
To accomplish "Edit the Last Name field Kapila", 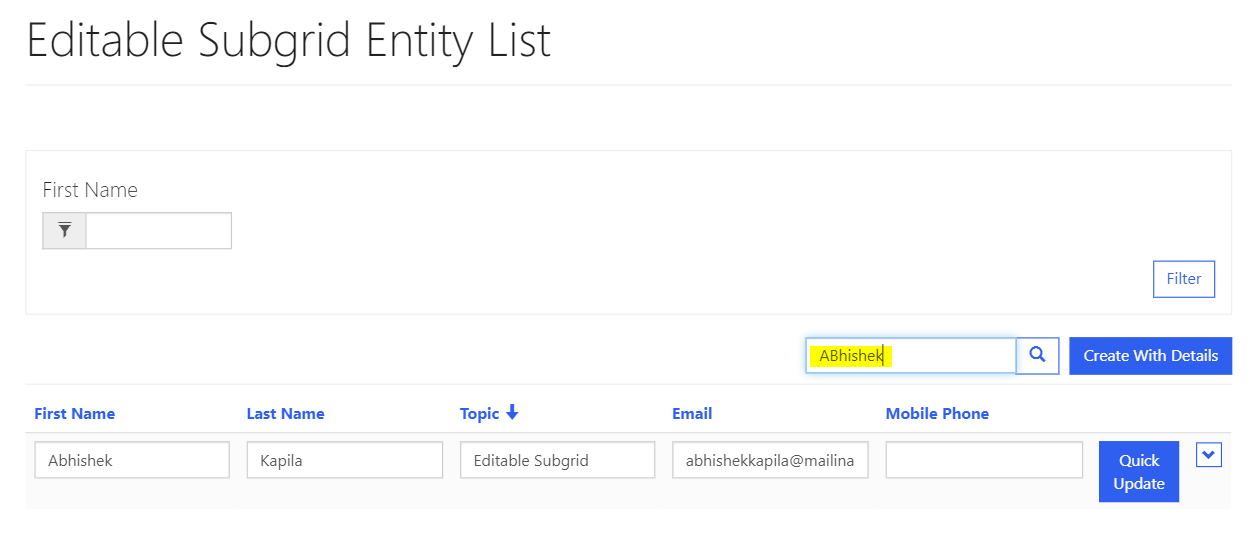I will tap(344, 460).
